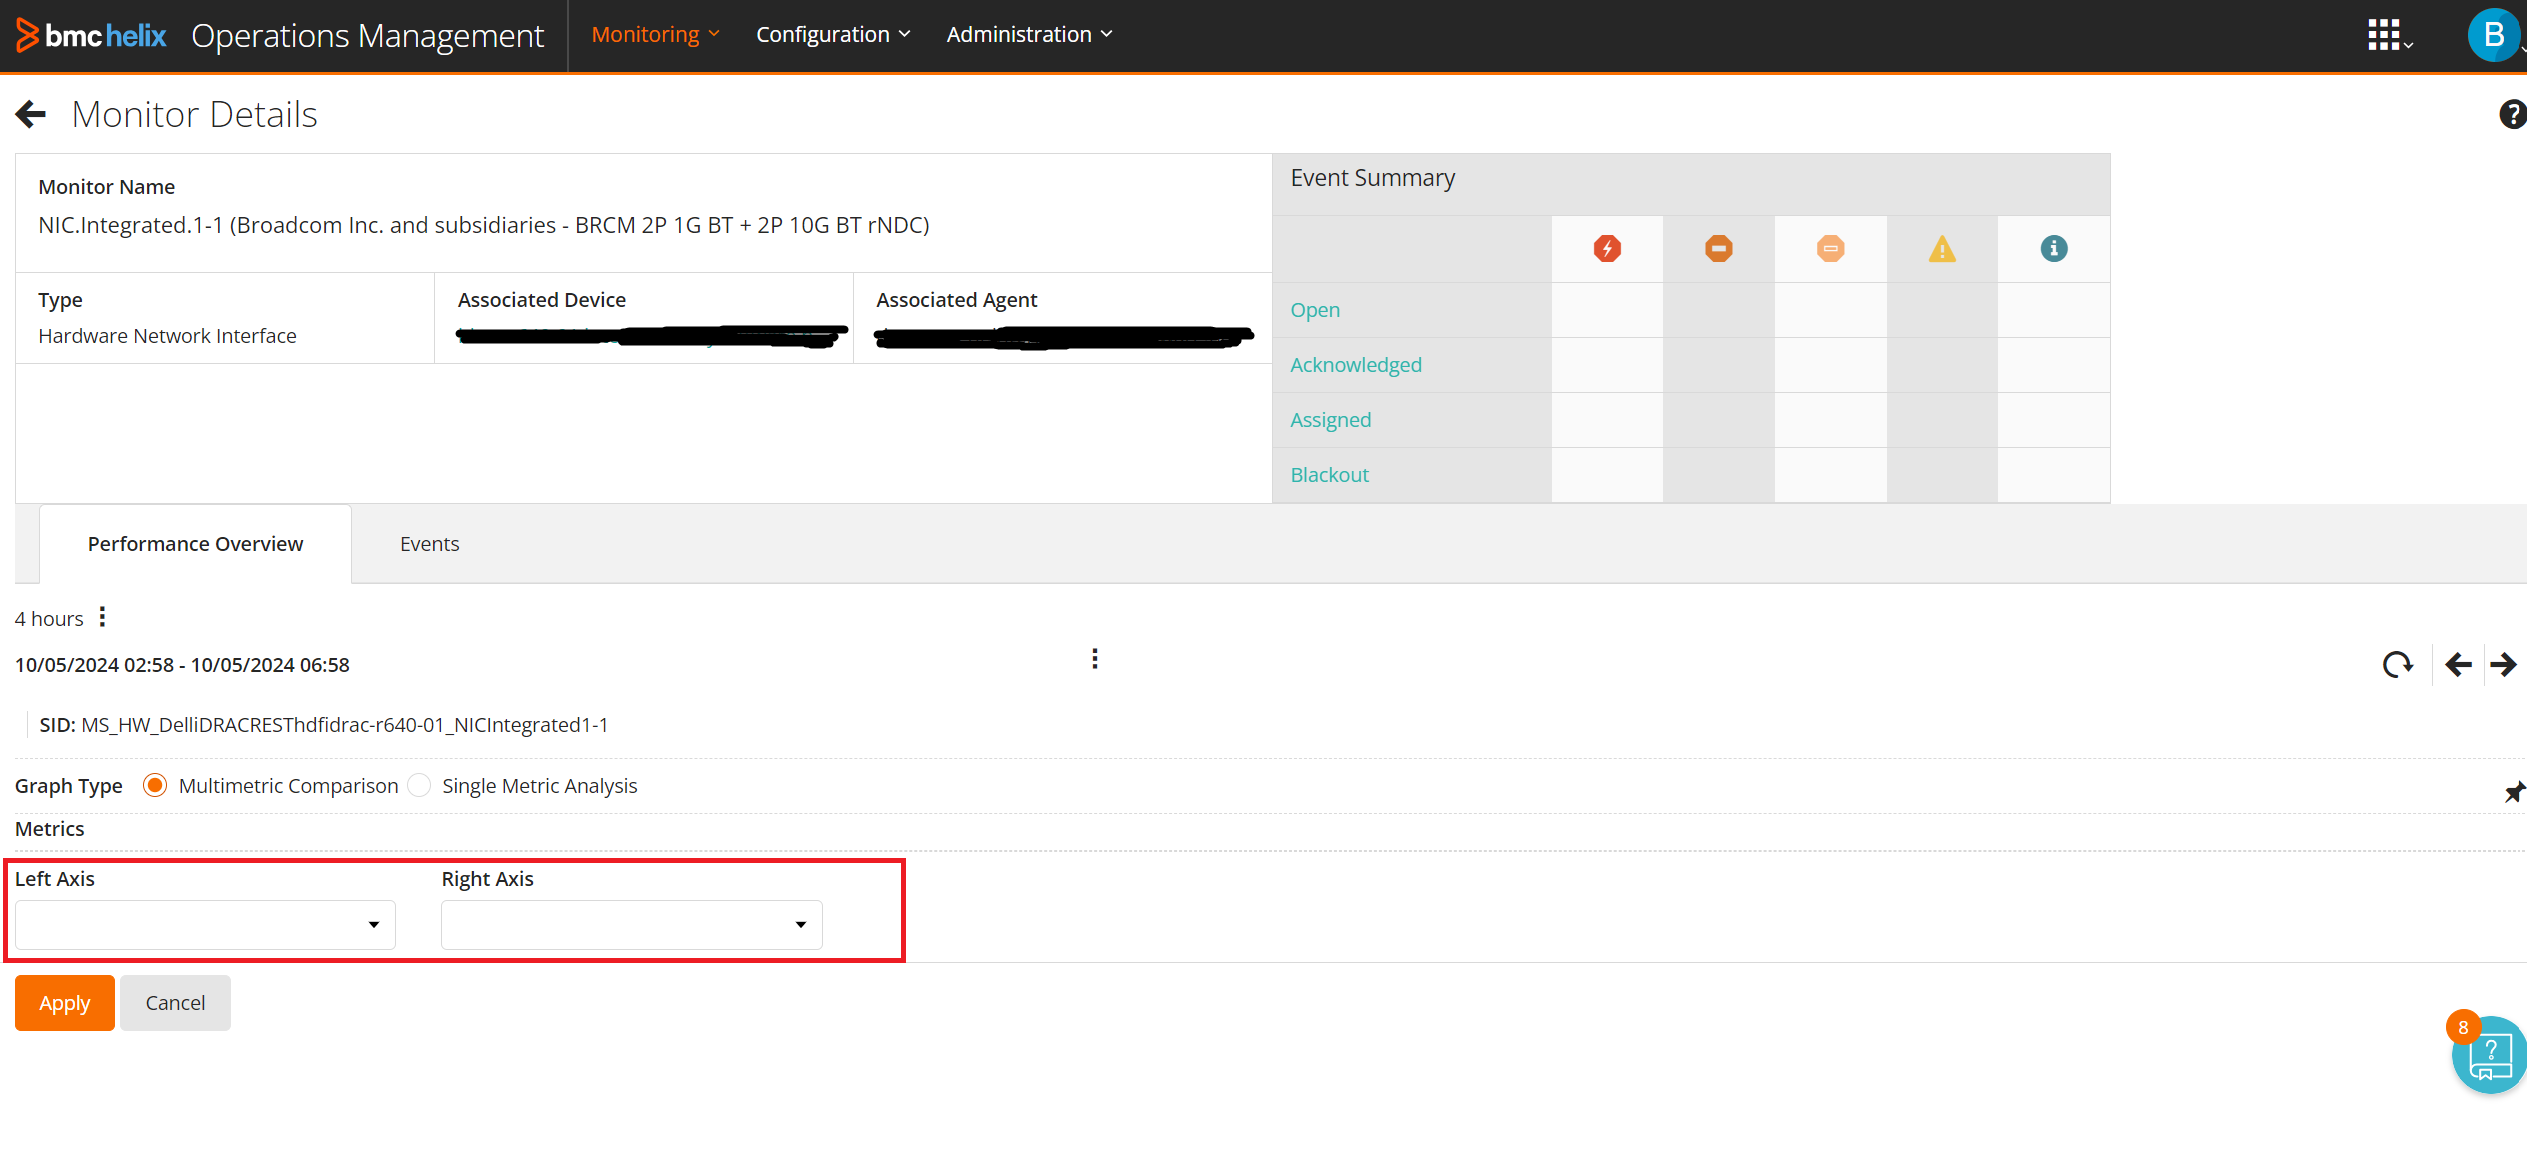Expand the Left Axis dropdown
Image resolution: width=2527 pixels, height=1150 pixels.
[205, 924]
